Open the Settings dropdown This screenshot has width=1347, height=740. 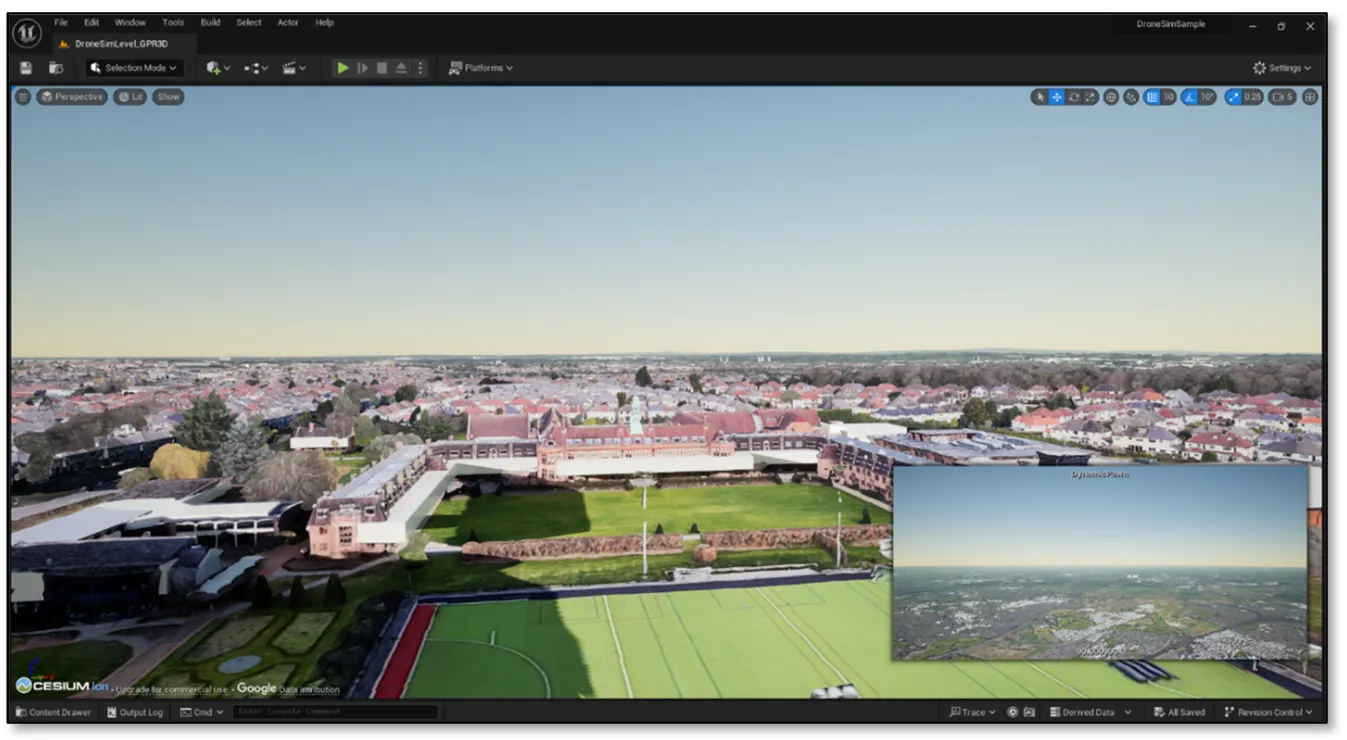[1282, 68]
